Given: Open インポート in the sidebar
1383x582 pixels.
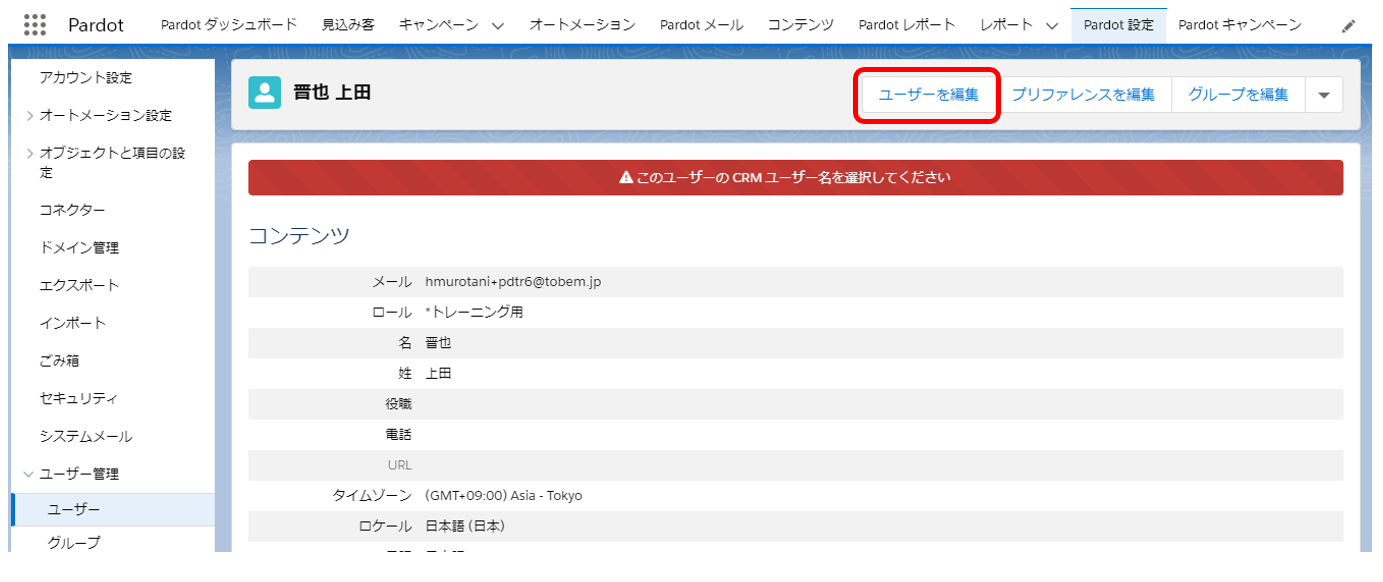Looking at the screenshot, I should point(72,324).
